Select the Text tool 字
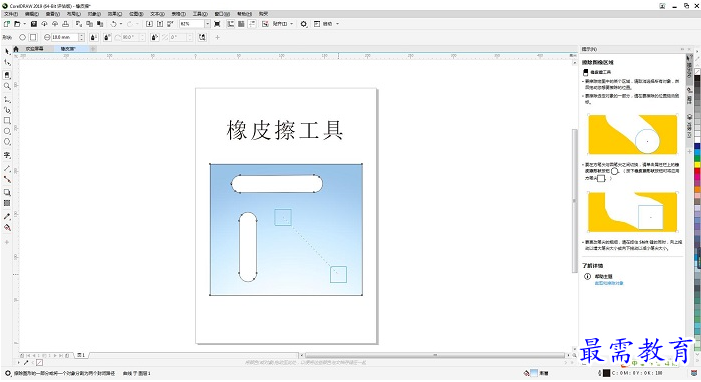Viewport: 701px width, 382px height. tap(7, 155)
